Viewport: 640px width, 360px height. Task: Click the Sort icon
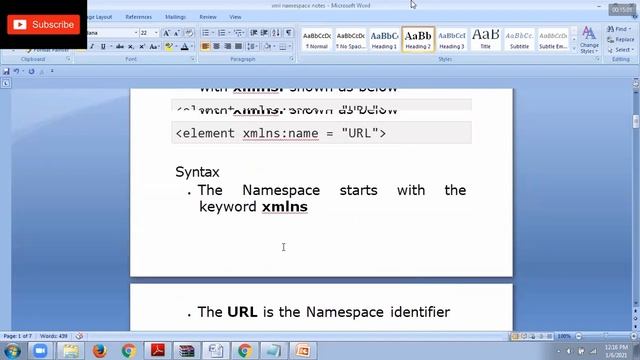276,33
